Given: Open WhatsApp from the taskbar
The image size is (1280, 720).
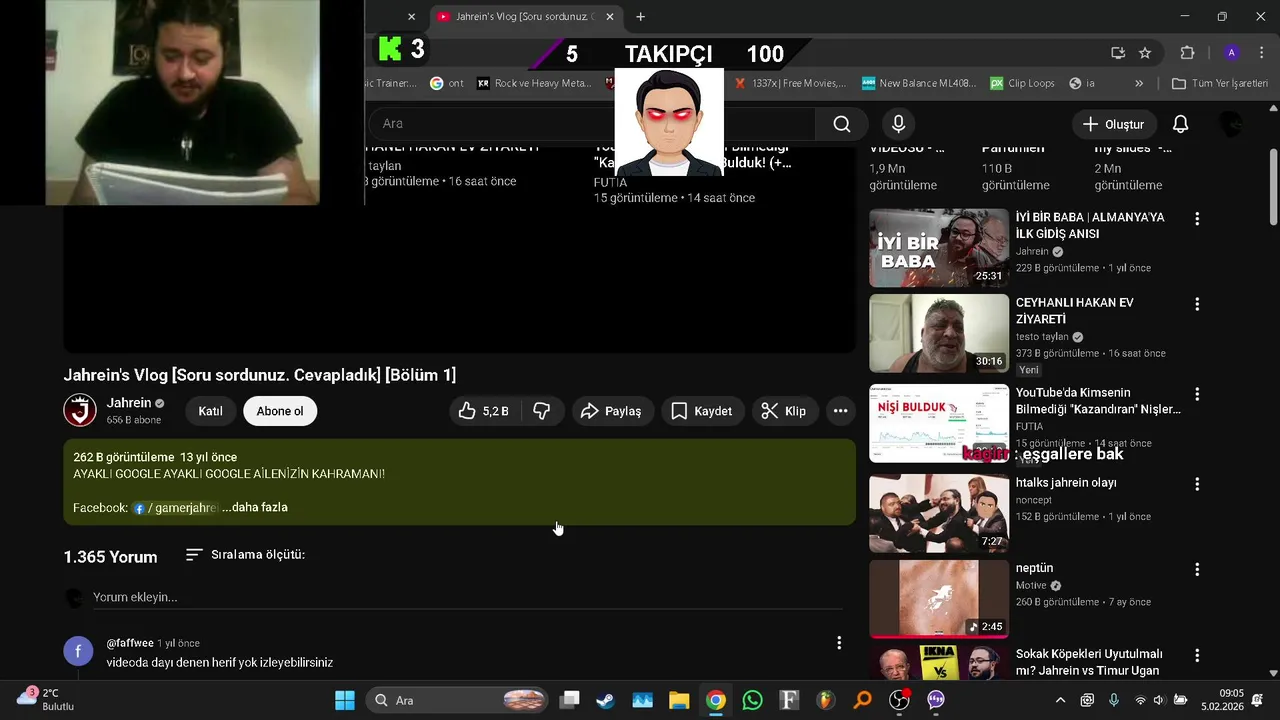Looking at the screenshot, I should click(x=752, y=700).
